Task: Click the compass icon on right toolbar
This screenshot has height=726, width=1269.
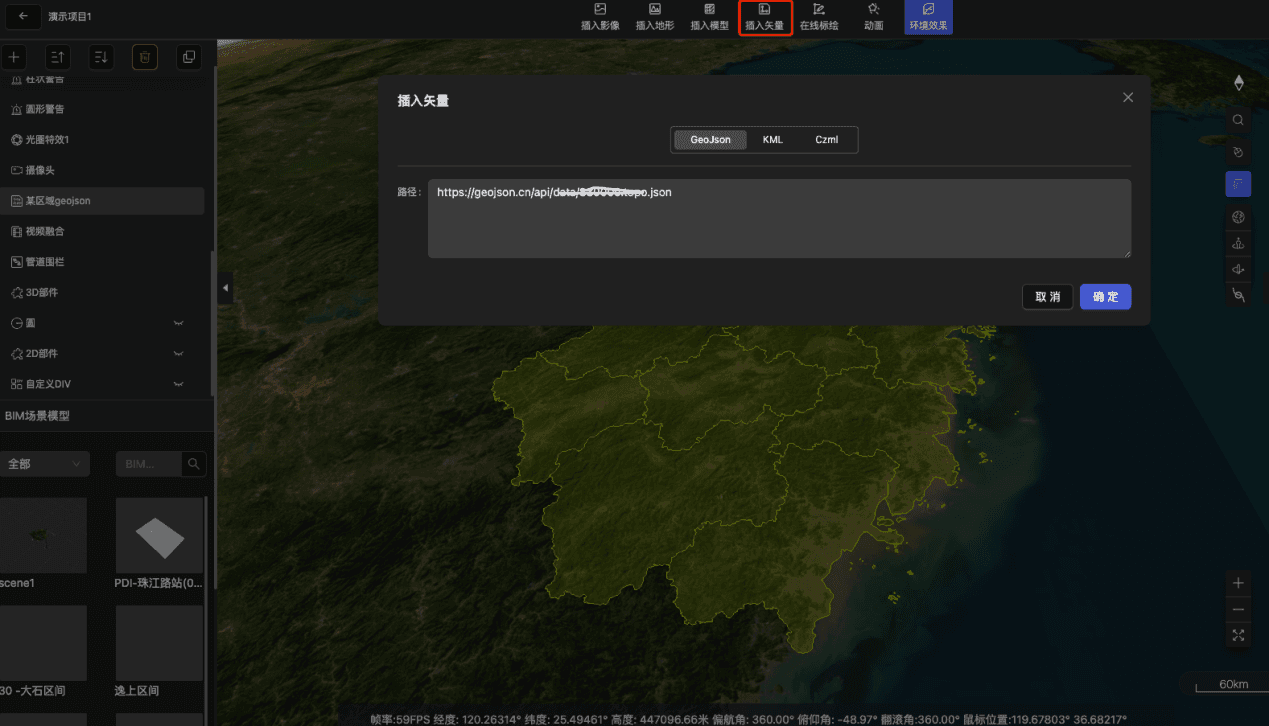Action: [1239, 83]
